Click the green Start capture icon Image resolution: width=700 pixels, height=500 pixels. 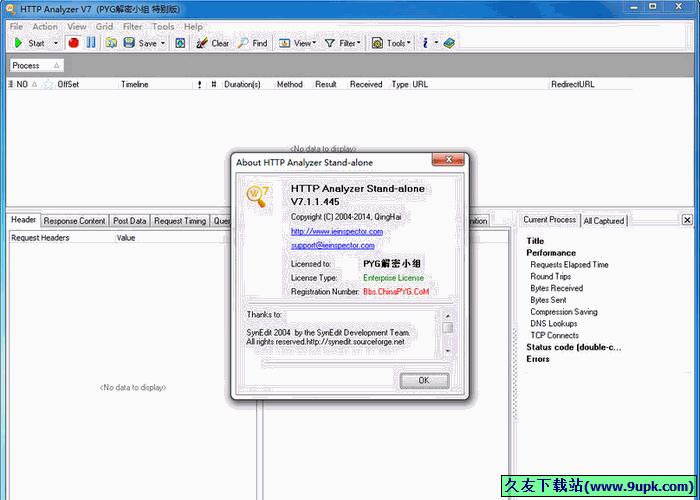tap(18, 43)
